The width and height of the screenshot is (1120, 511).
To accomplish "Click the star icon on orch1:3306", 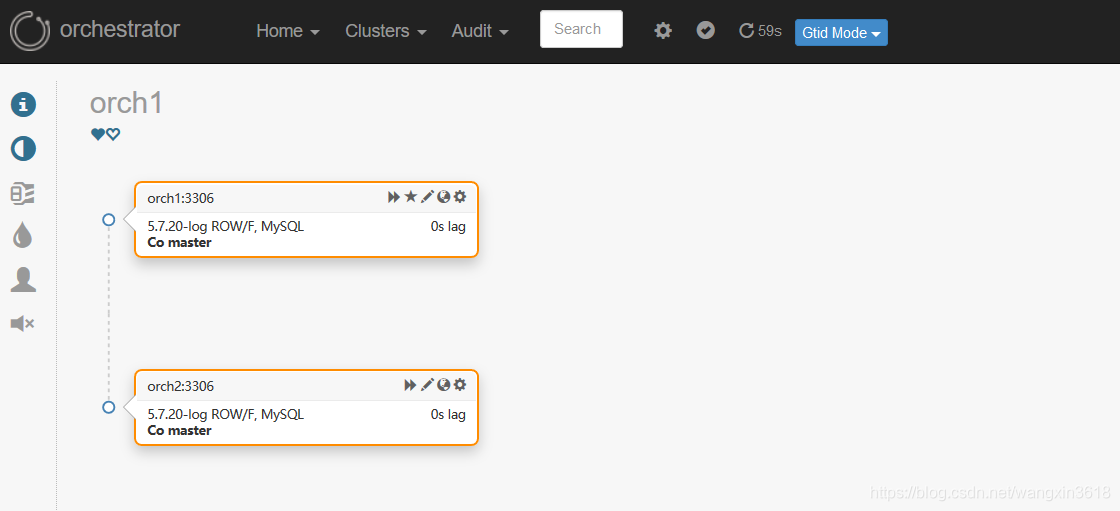I will [411, 196].
